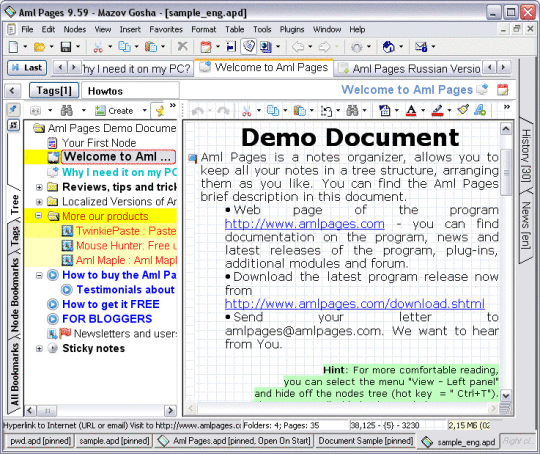
Task: Select the How to get it FREE tree item
Action: click(111, 304)
